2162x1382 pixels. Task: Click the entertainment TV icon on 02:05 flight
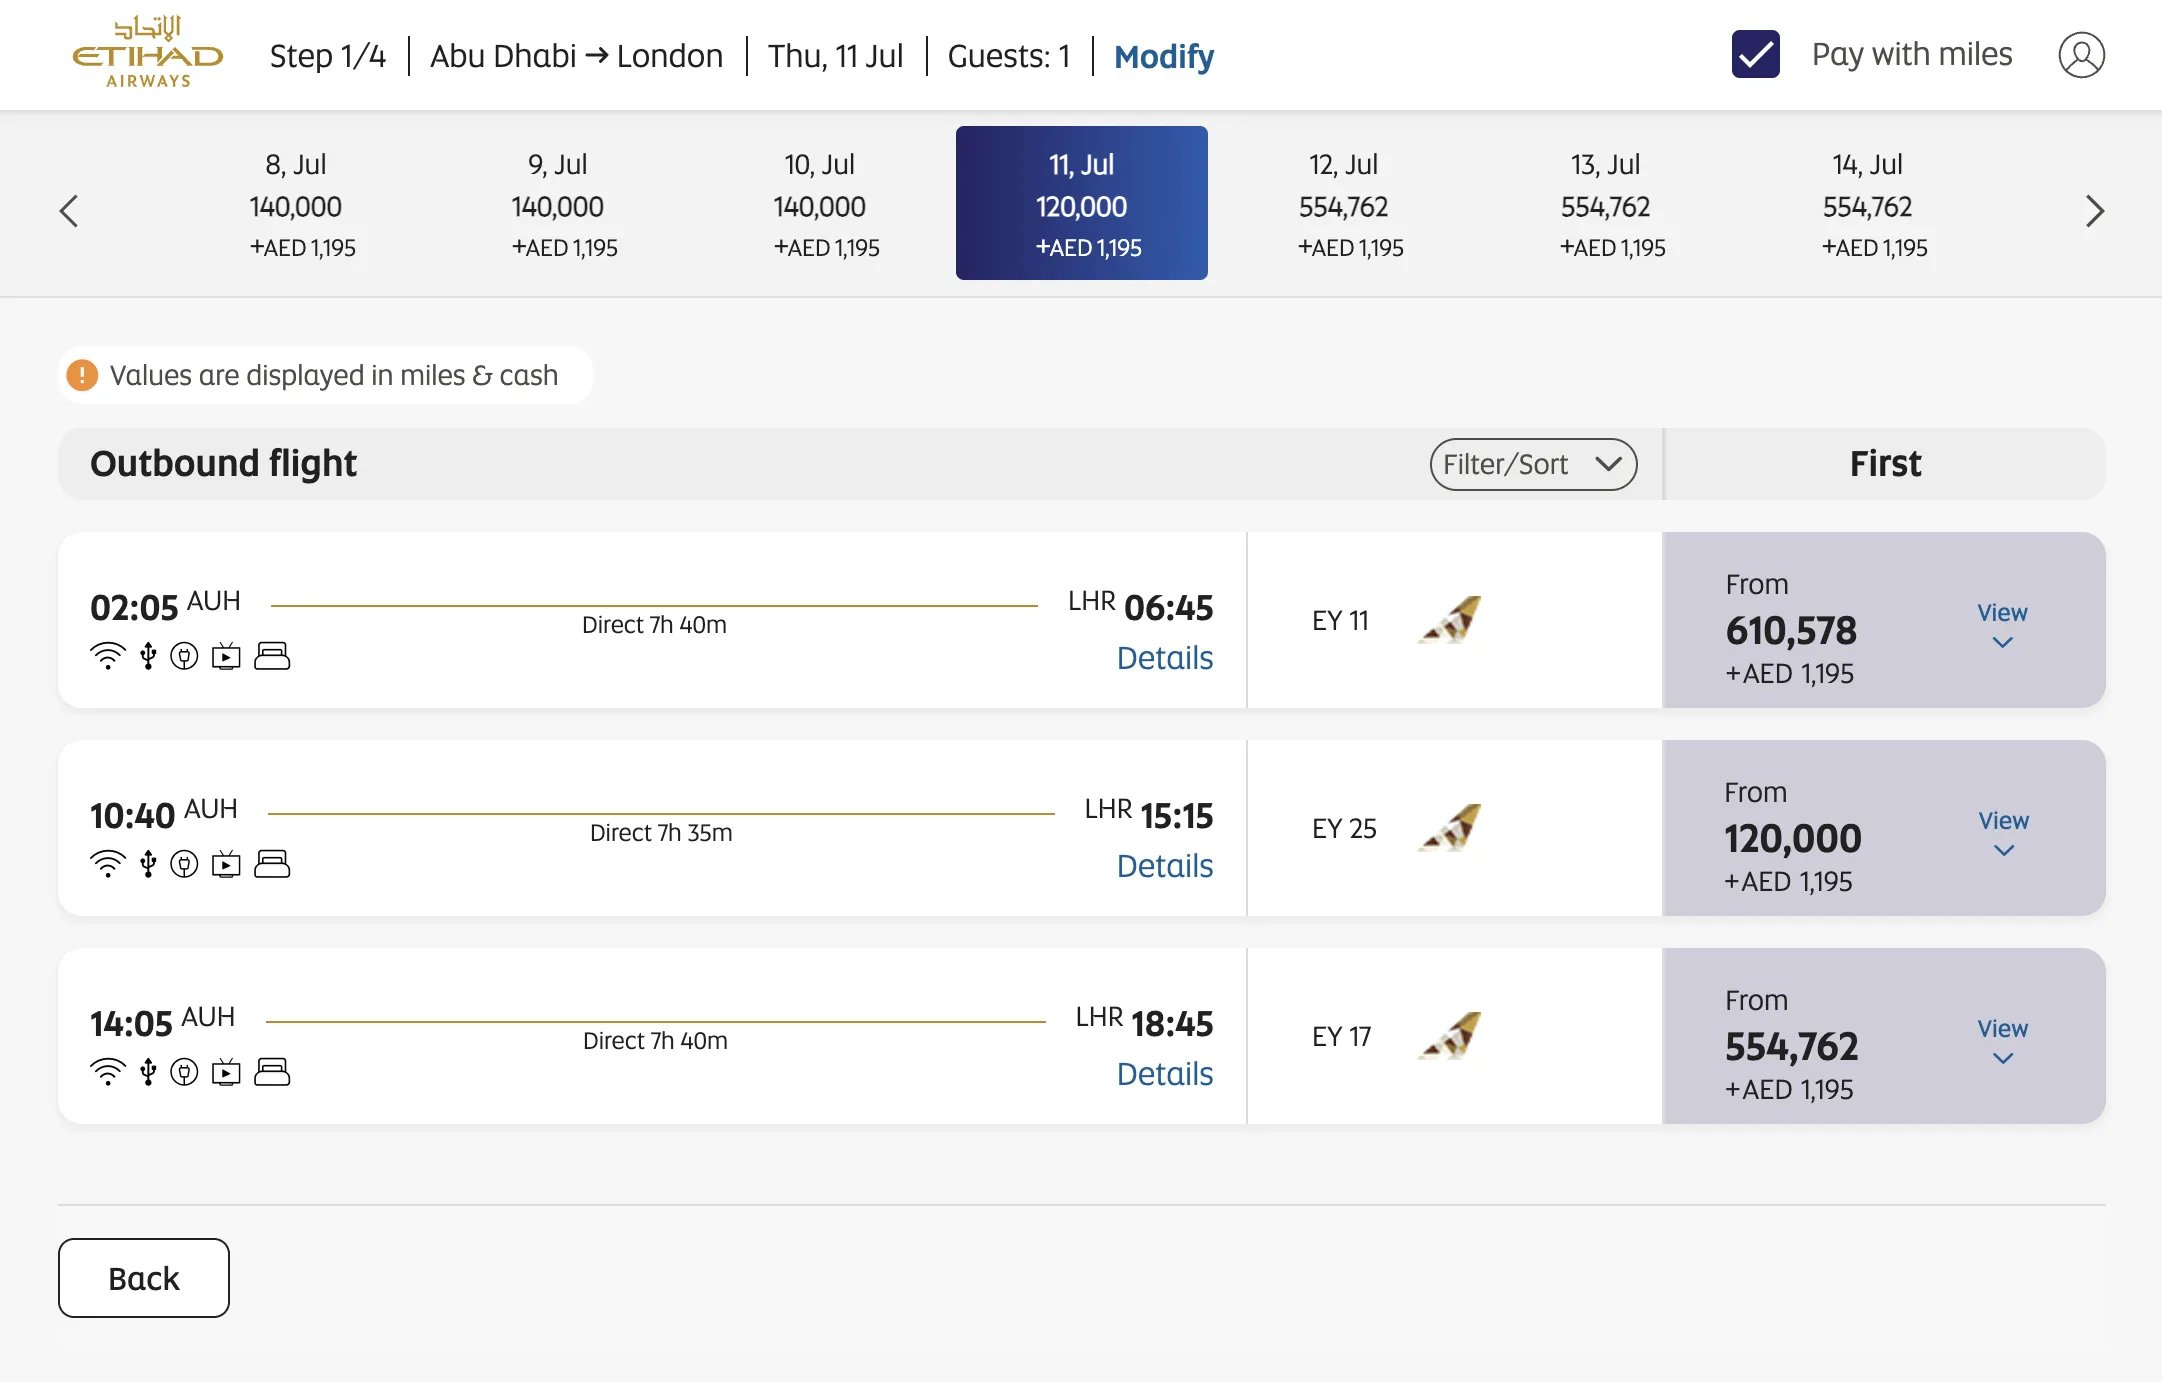coord(226,656)
